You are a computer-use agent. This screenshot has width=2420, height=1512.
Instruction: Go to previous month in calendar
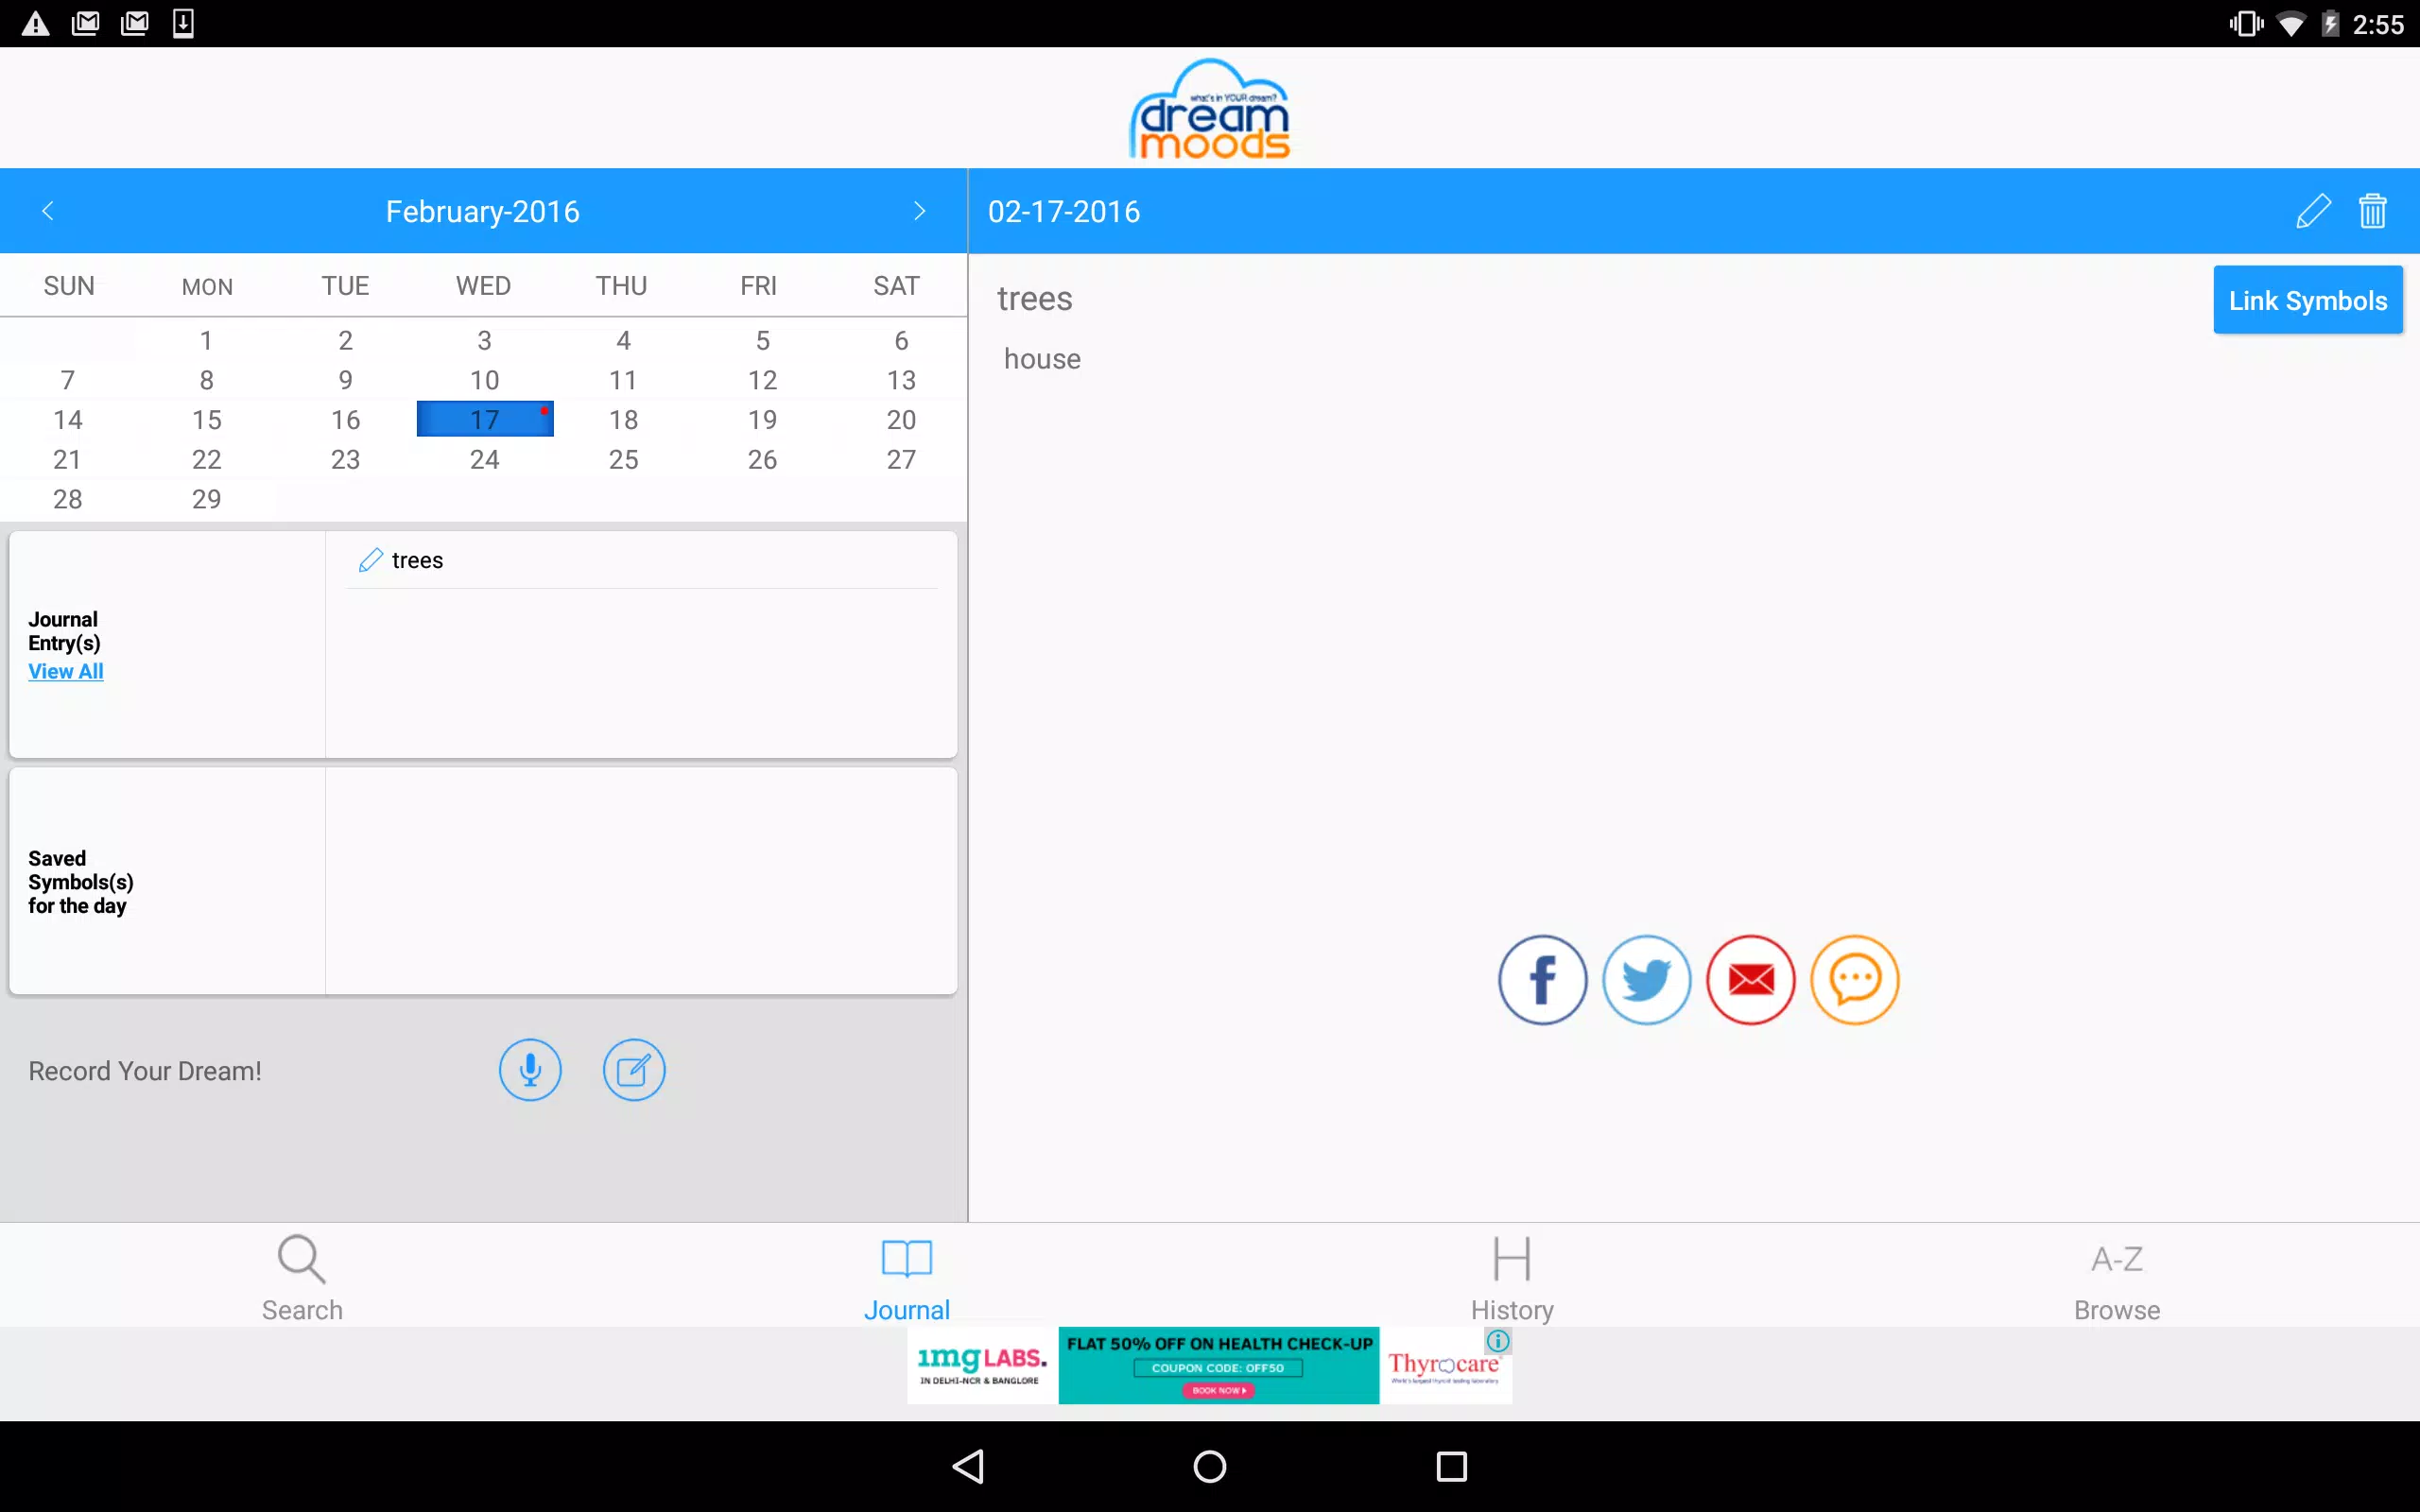pyautogui.click(x=47, y=211)
